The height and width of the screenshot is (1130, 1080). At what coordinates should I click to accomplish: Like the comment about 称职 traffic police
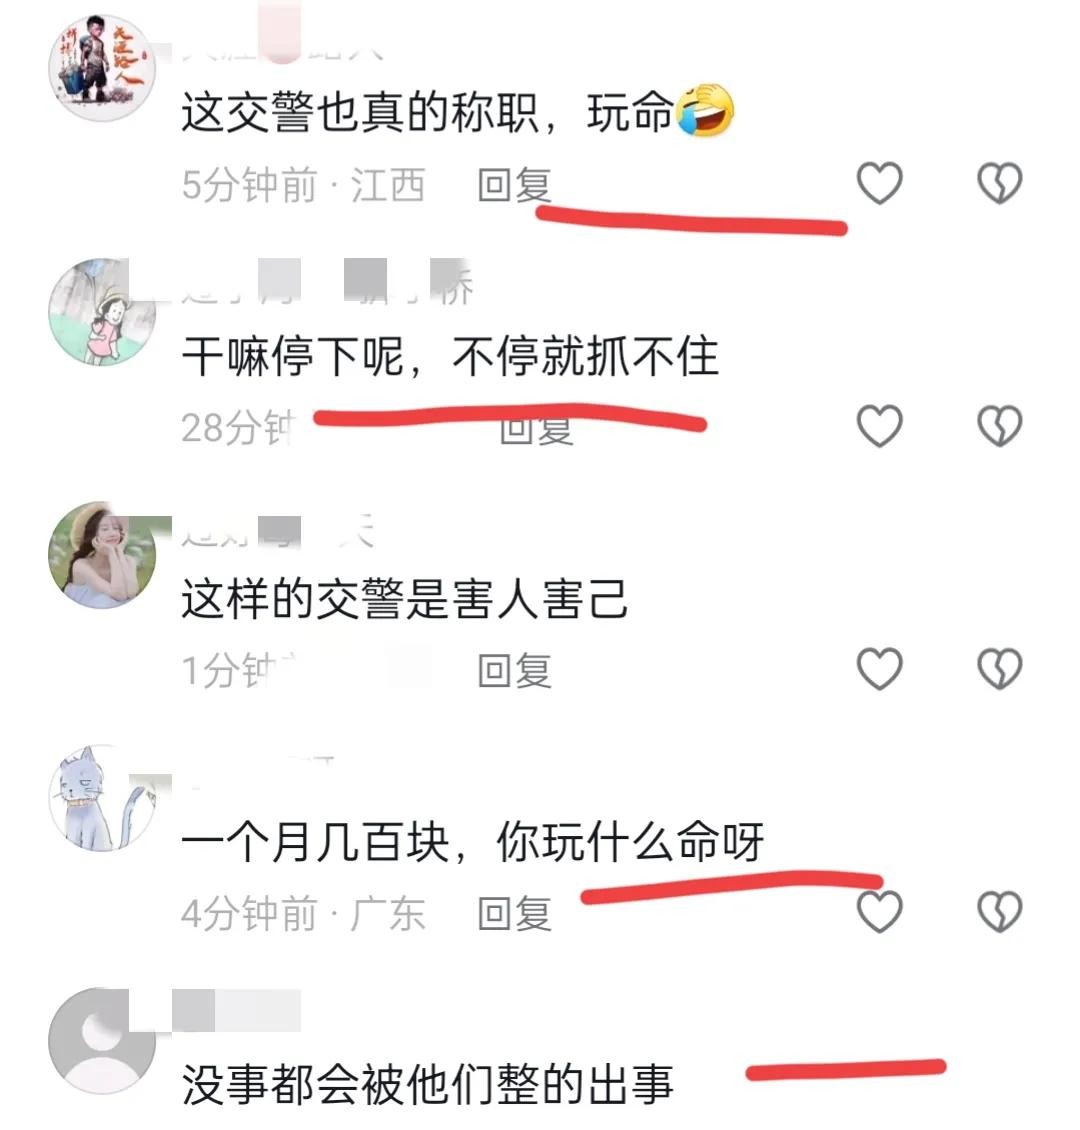coord(879,182)
